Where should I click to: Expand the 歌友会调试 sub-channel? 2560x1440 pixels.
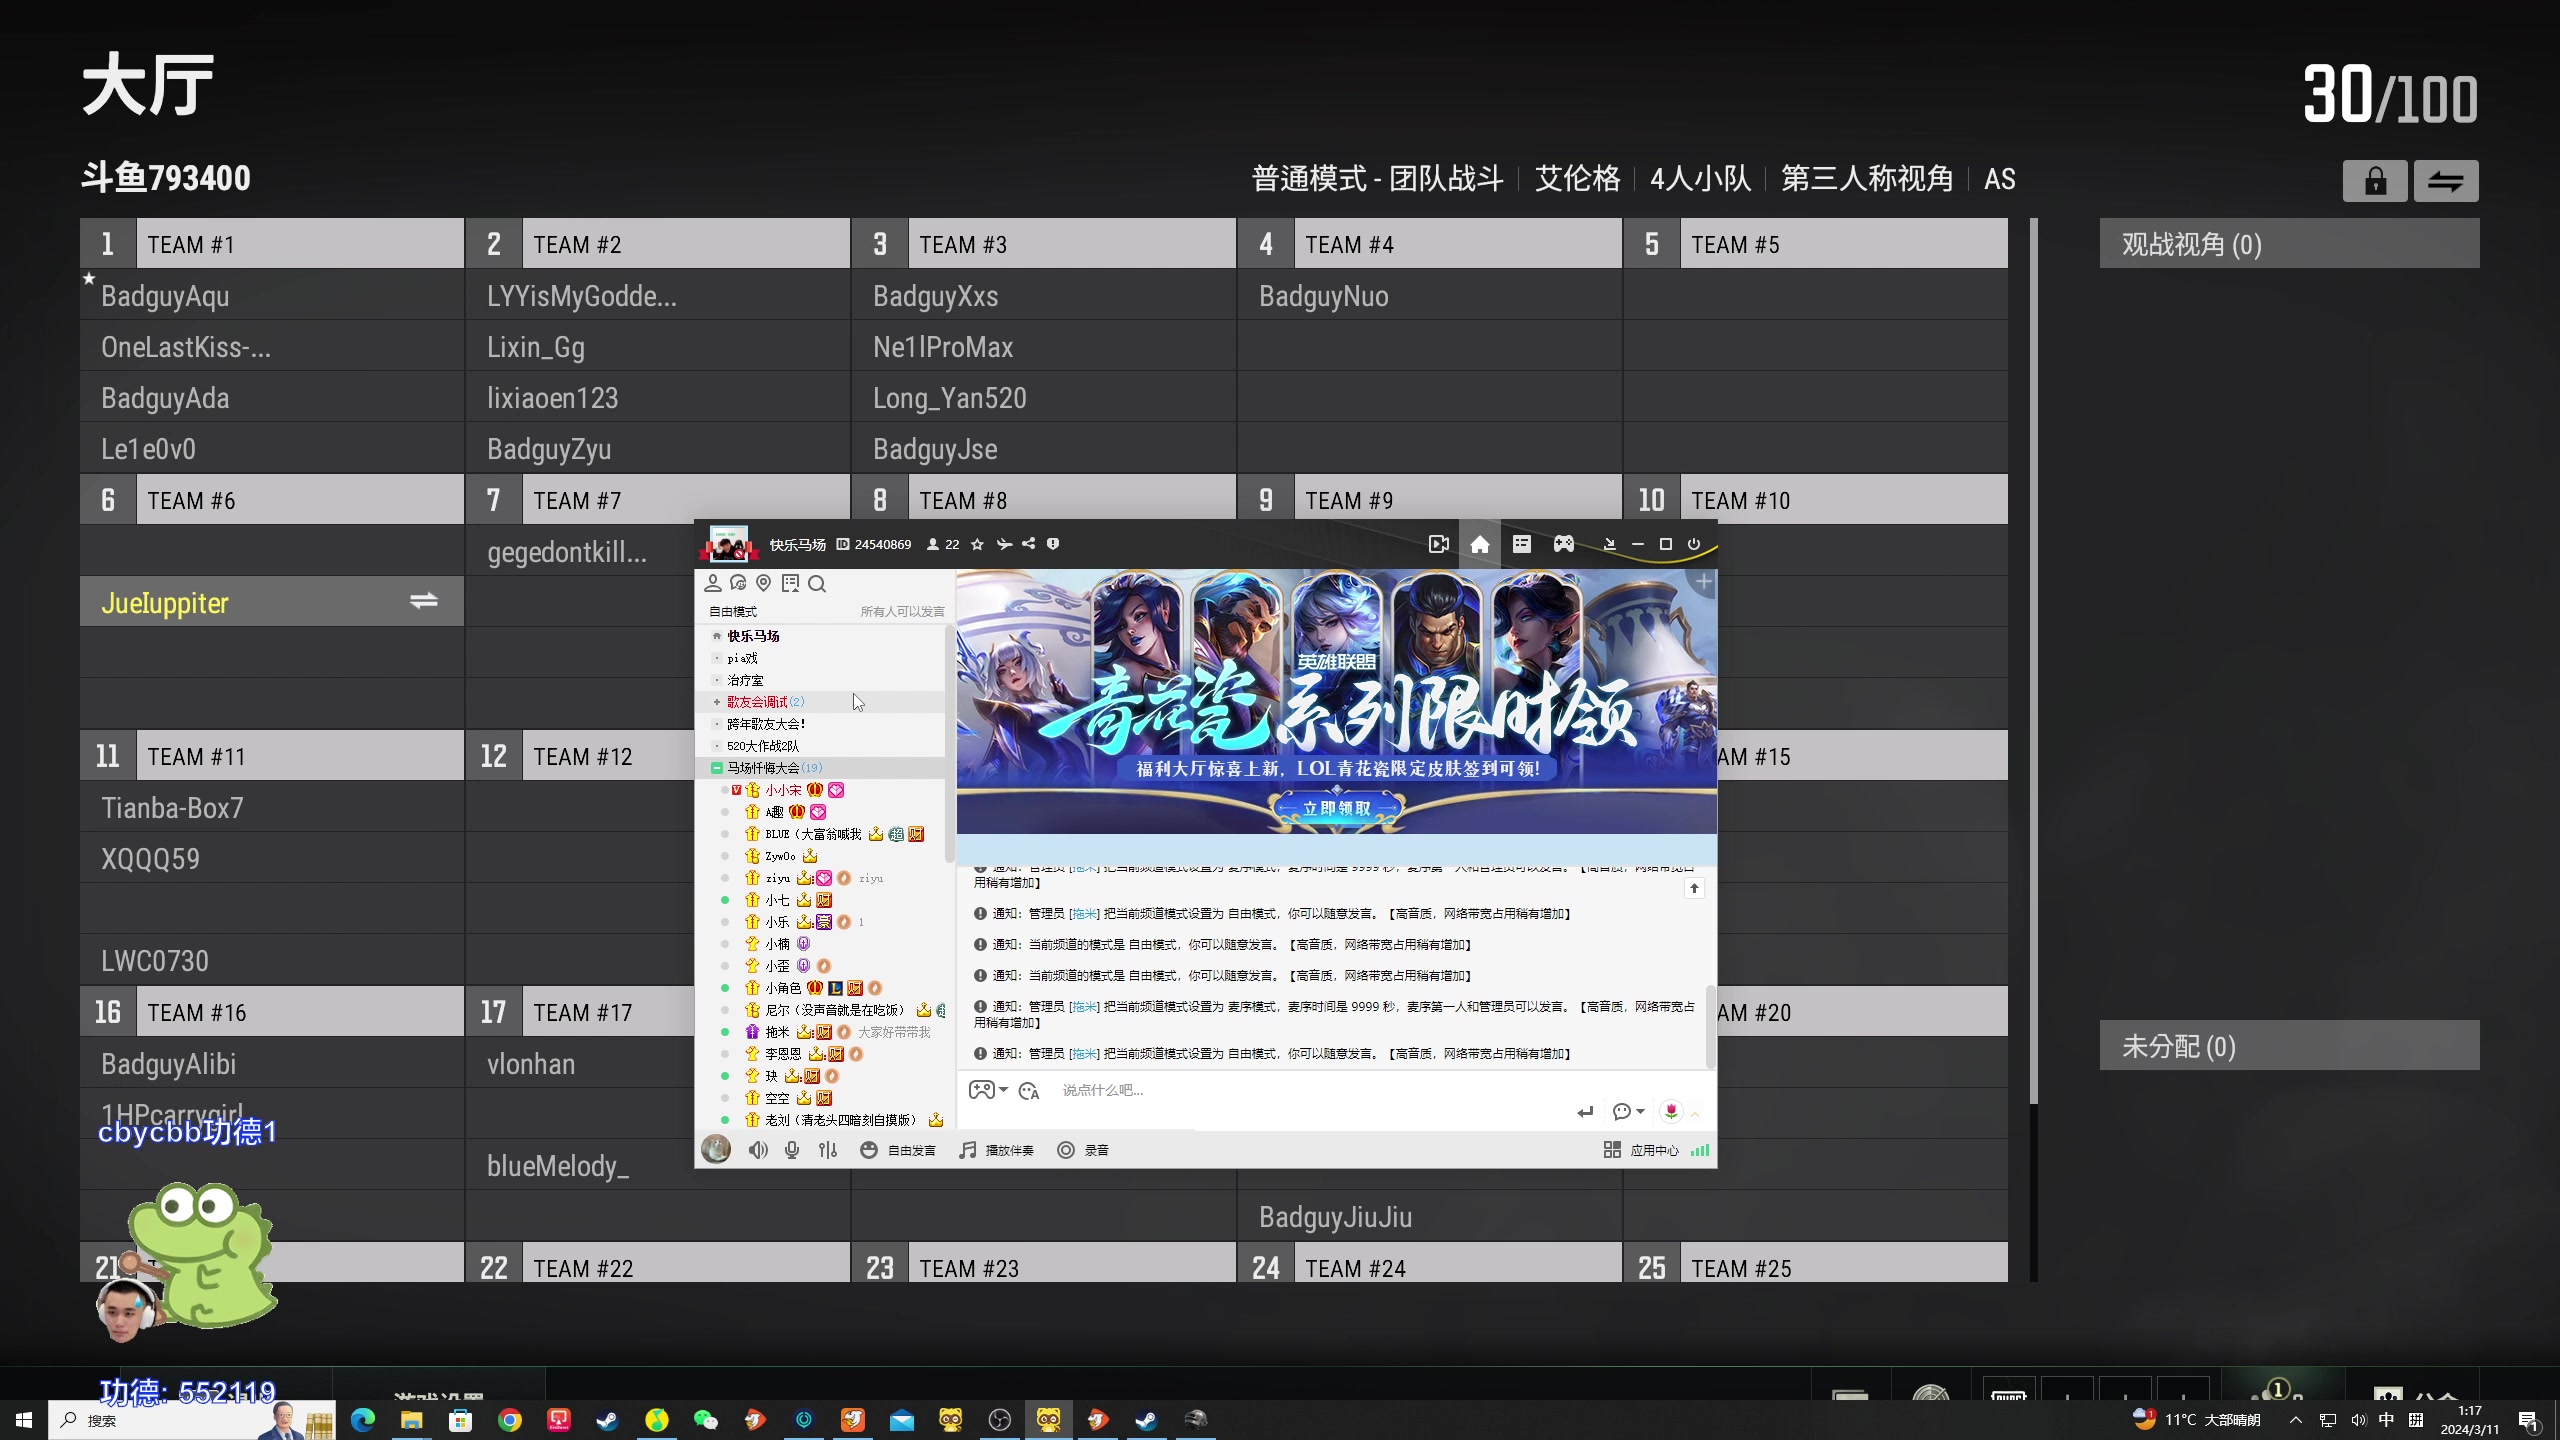click(717, 702)
